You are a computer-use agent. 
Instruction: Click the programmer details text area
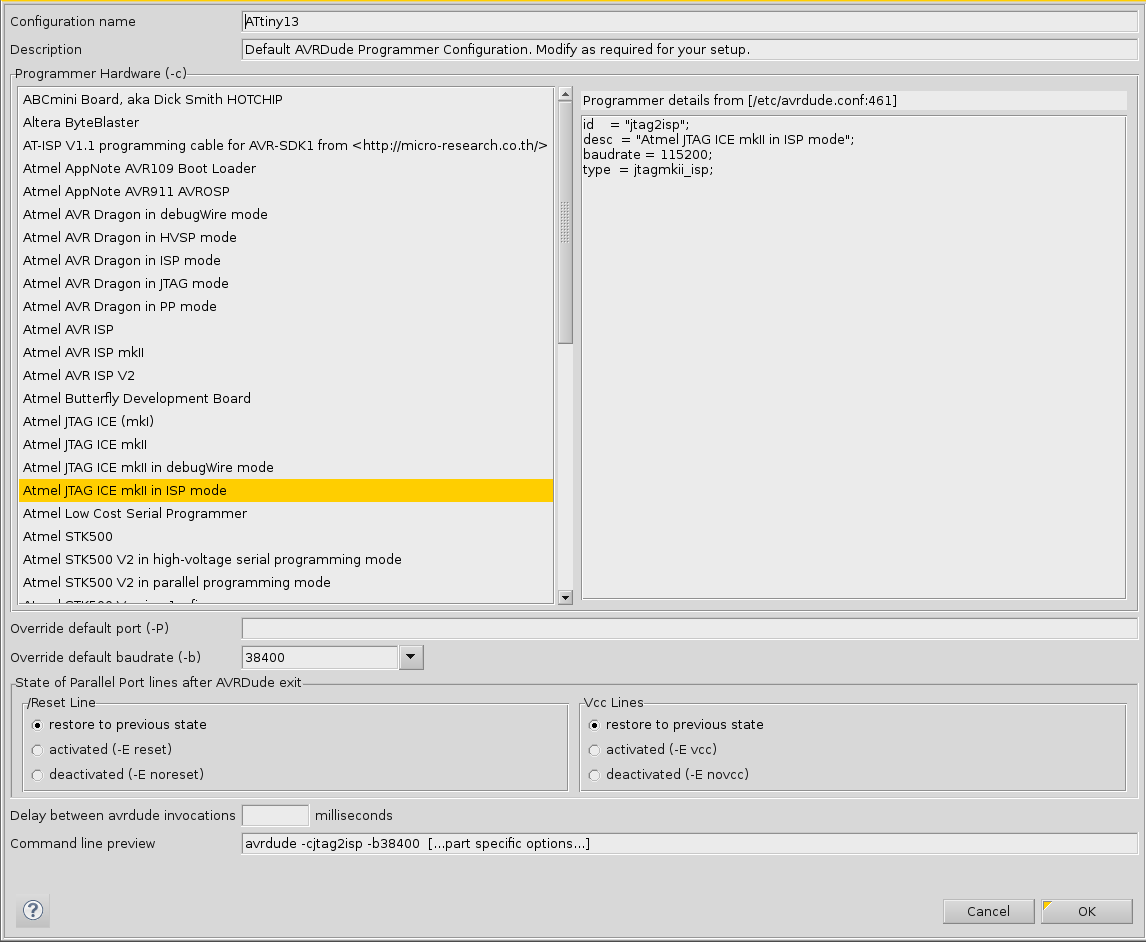854,357
